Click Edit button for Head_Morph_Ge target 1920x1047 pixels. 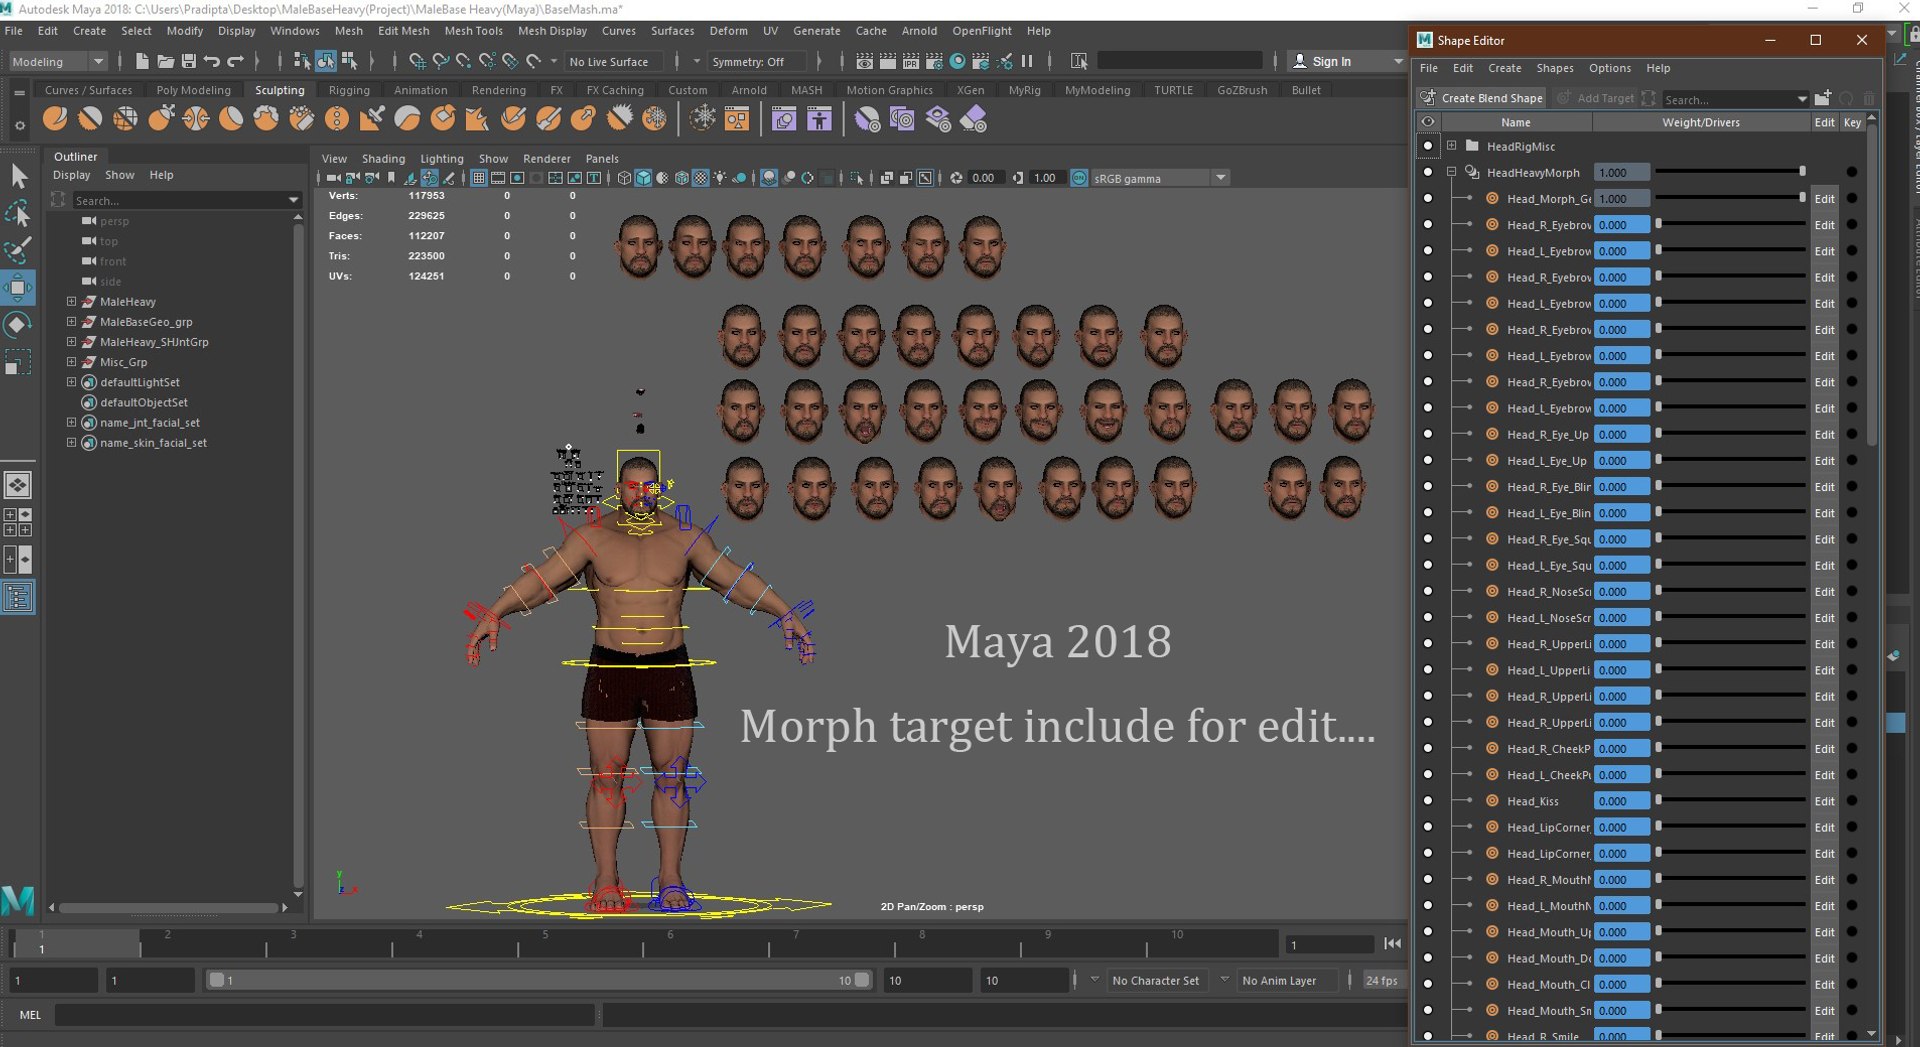[x=1824, y=198]
